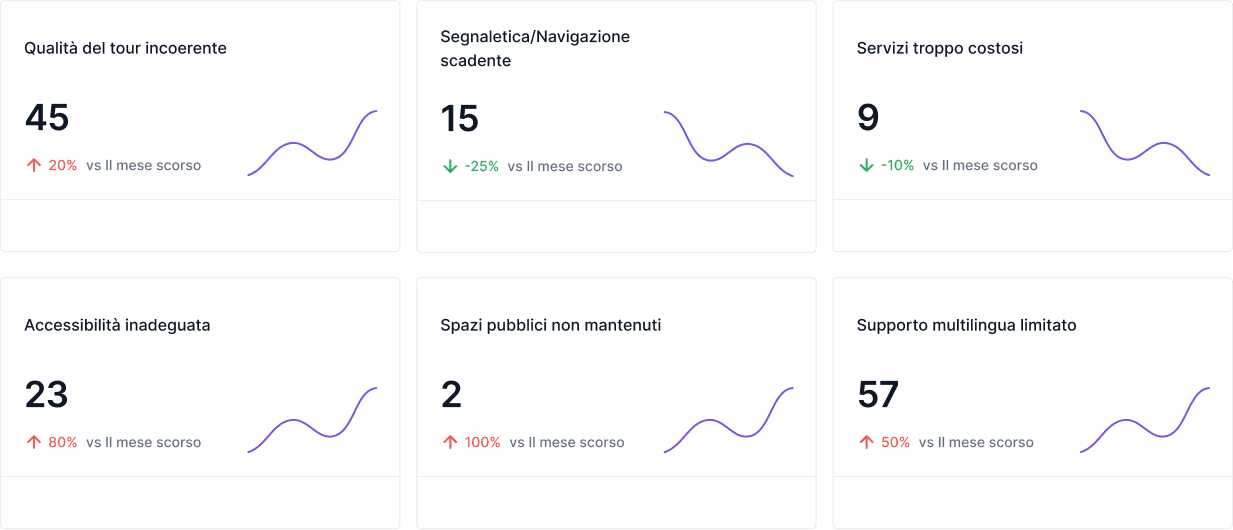Viewport: 1233px width, 530px height.
Task: Click the green down arrow beside -10%
Action: (867, 166)
